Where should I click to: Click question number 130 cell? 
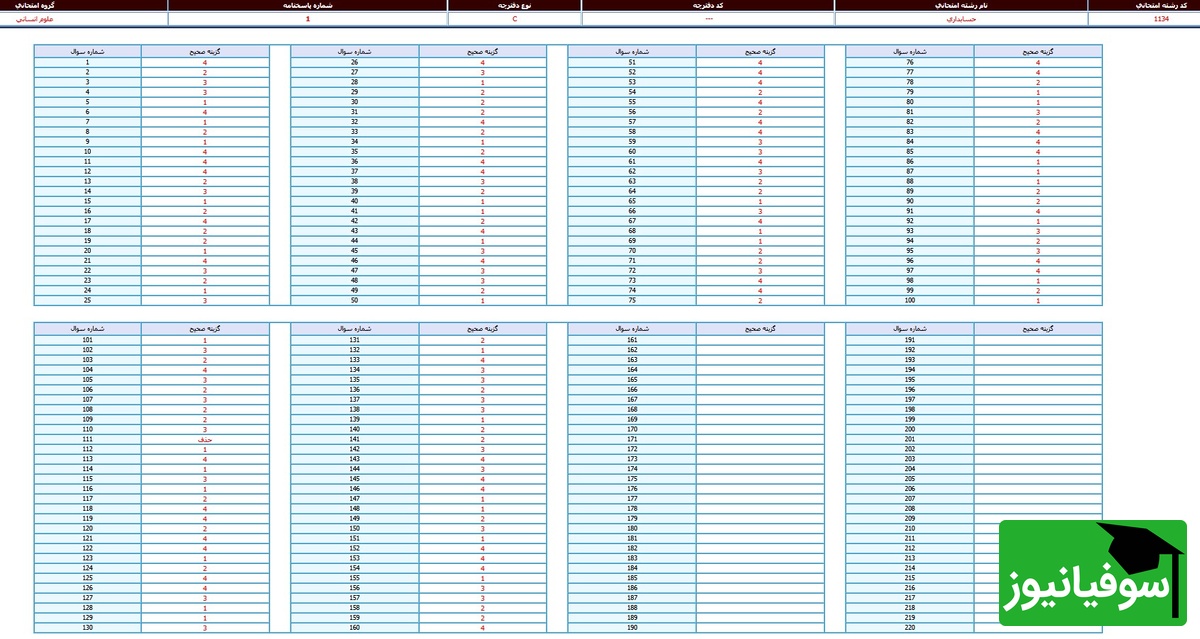tap(87, 627)
